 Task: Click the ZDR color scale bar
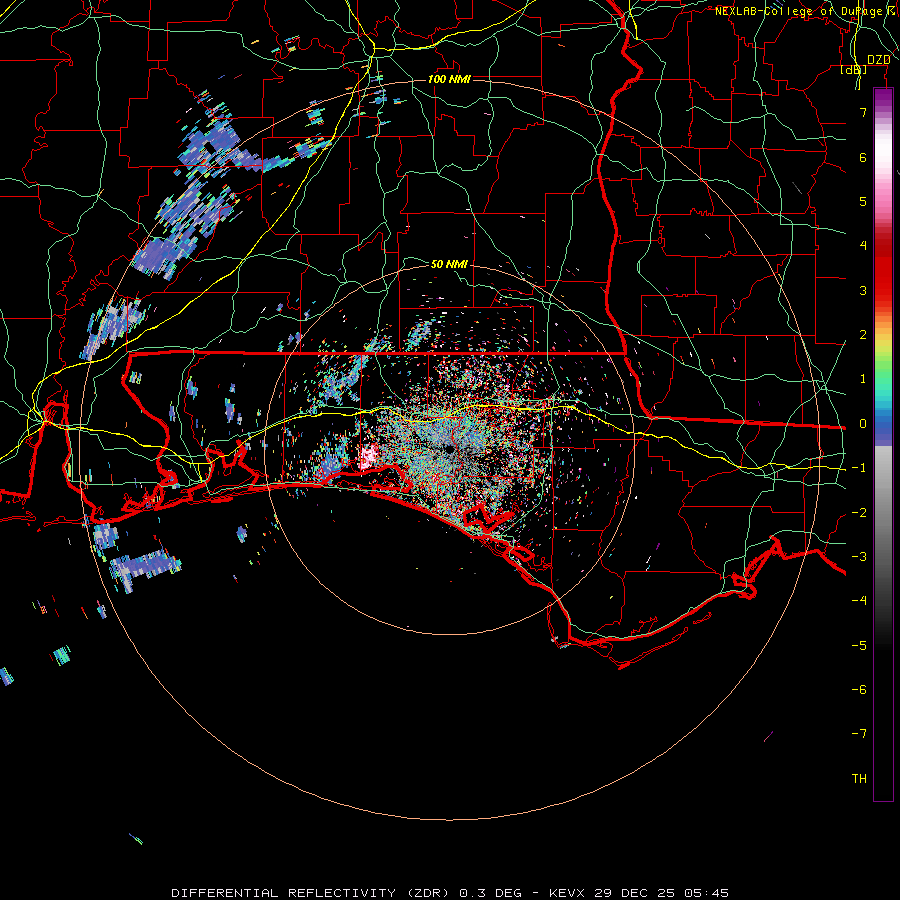pos(883,444)
